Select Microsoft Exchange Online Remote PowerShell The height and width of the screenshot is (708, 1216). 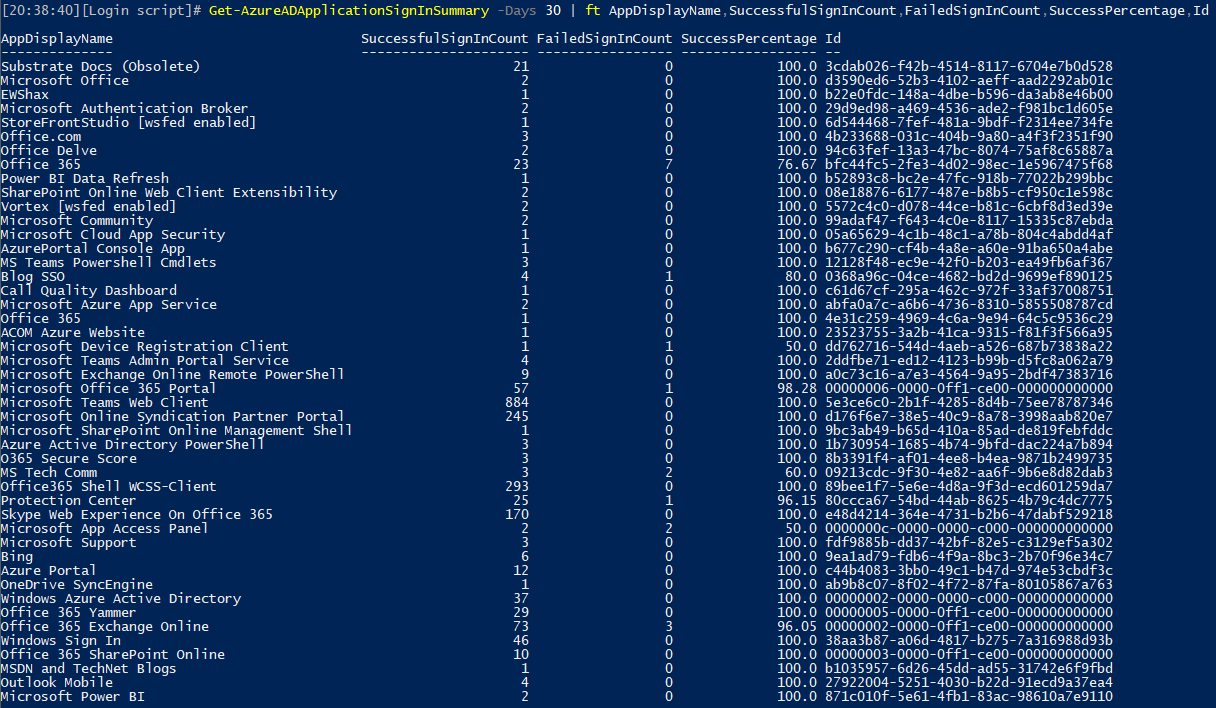(x=173, y=374)
